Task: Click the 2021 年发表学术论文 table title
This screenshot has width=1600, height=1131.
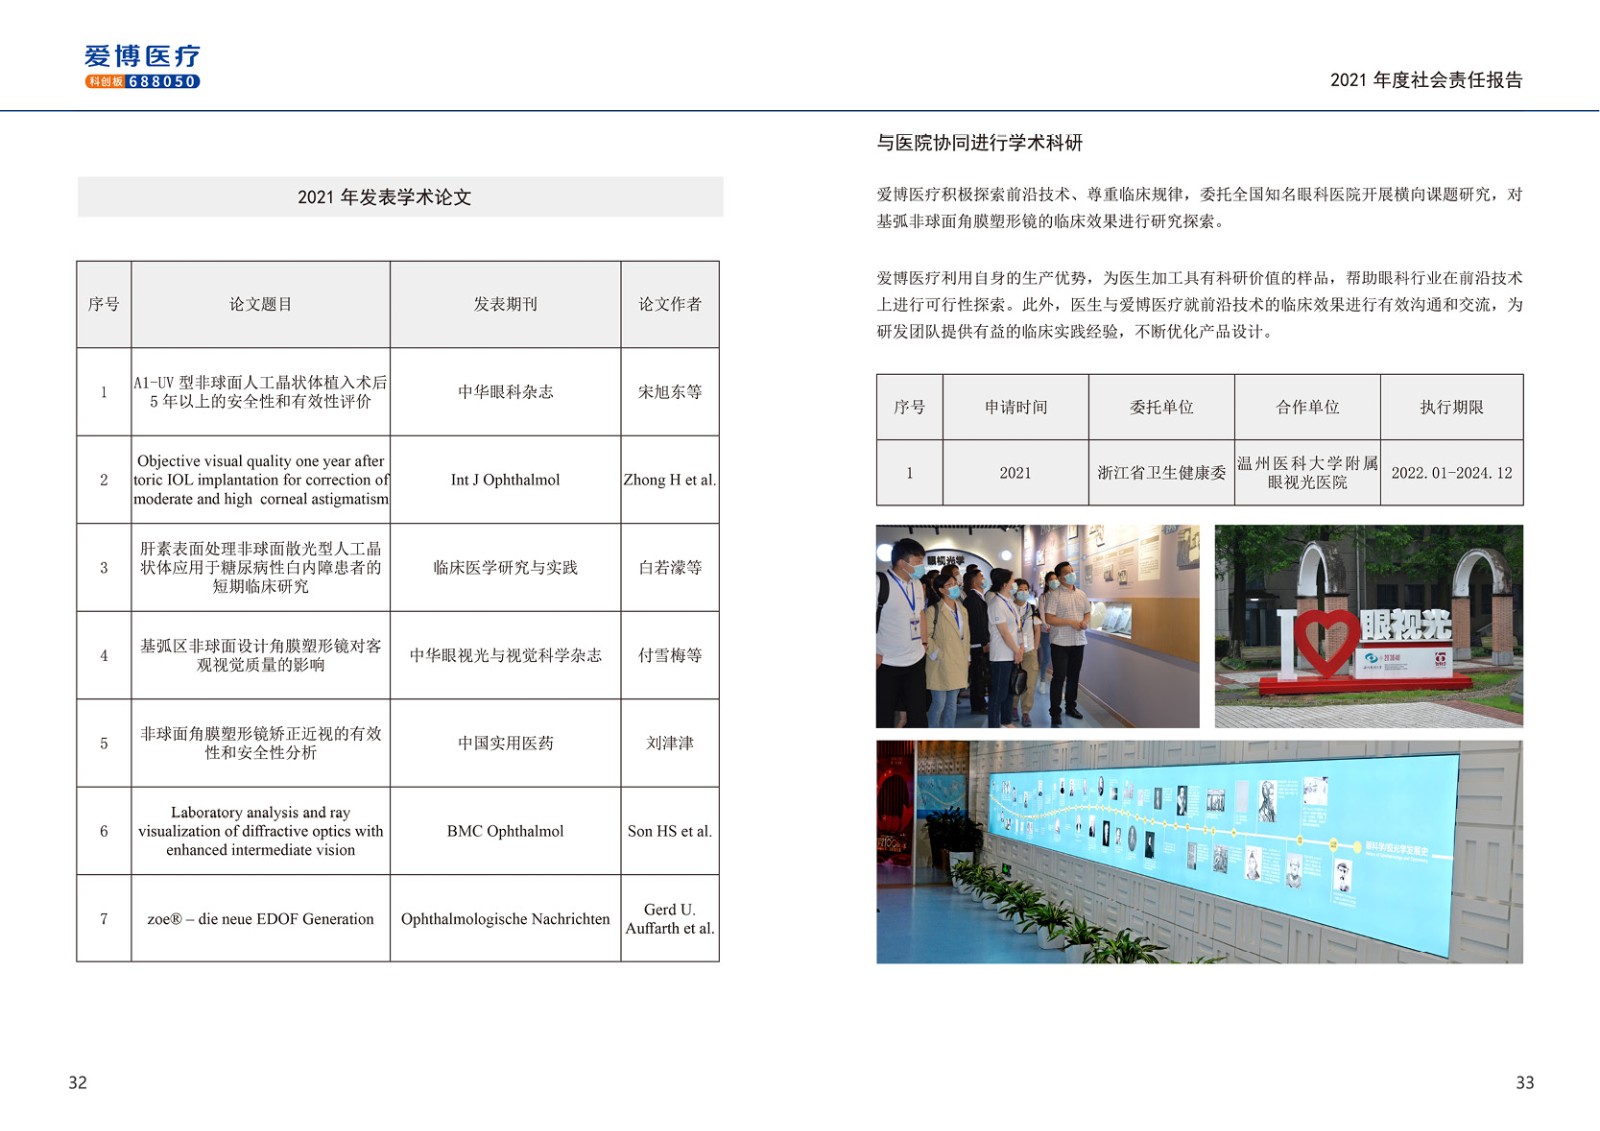Action: click(385, 197)
